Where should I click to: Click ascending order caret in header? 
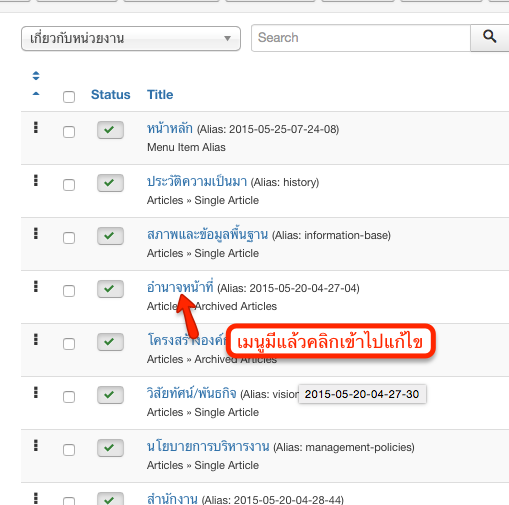pos(36,94)
